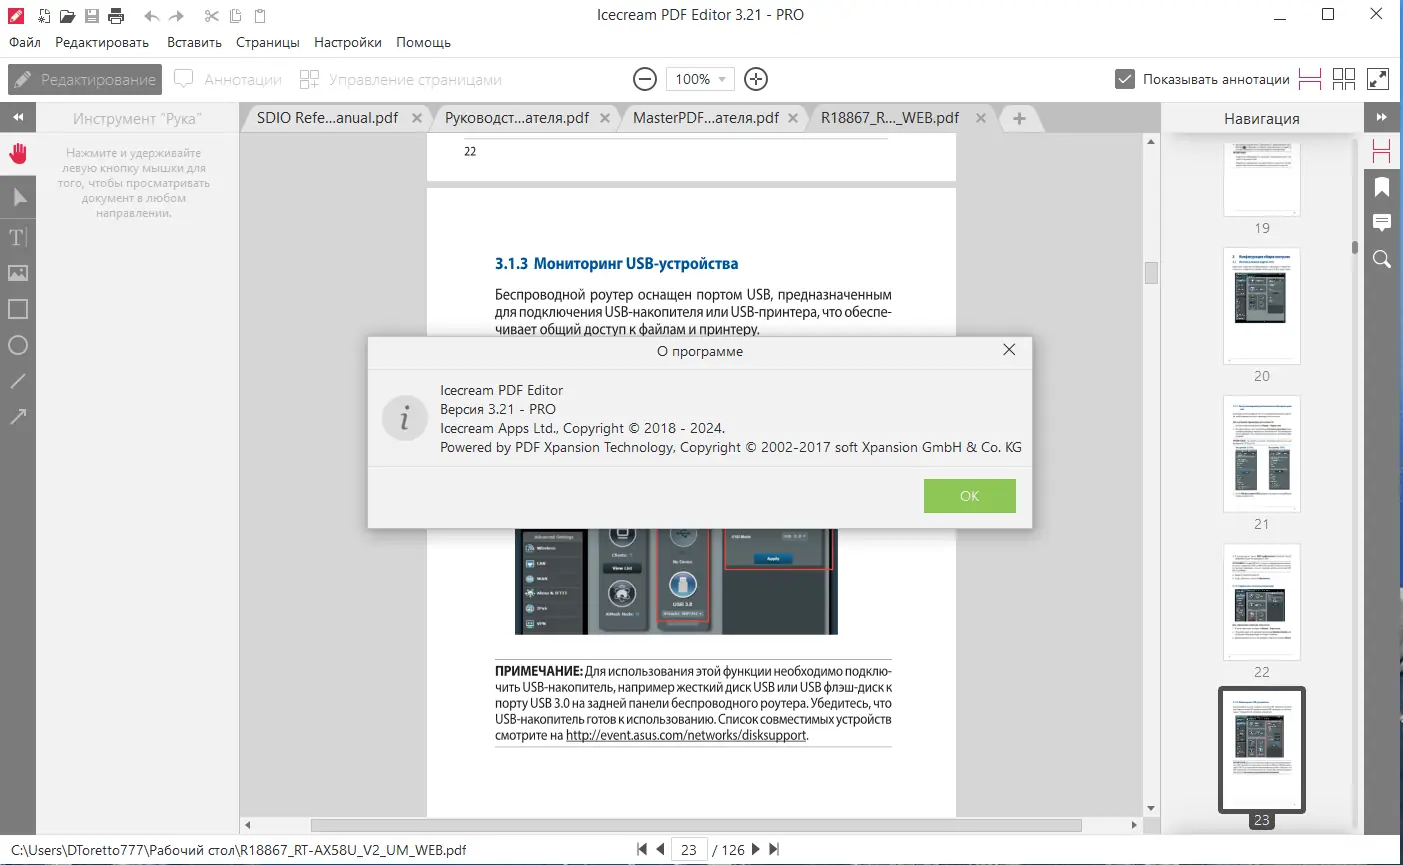Open the Вставить menu
1403x865 pixels.
[194, 42]
